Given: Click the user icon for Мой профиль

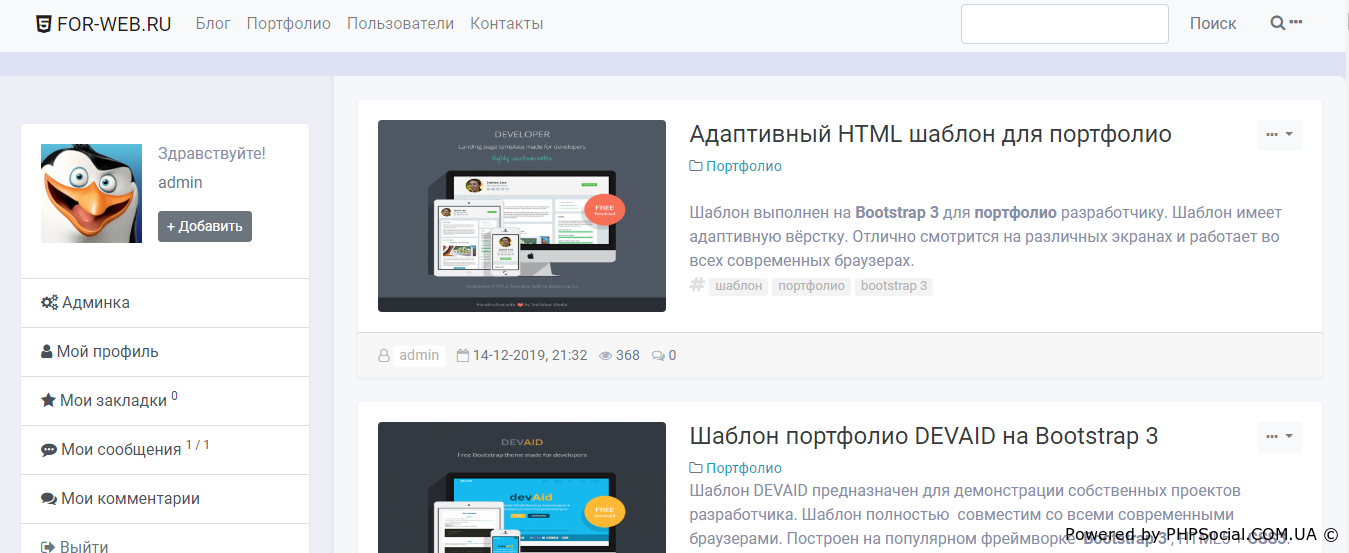Looking at the screenshot, I should [47, 352].
